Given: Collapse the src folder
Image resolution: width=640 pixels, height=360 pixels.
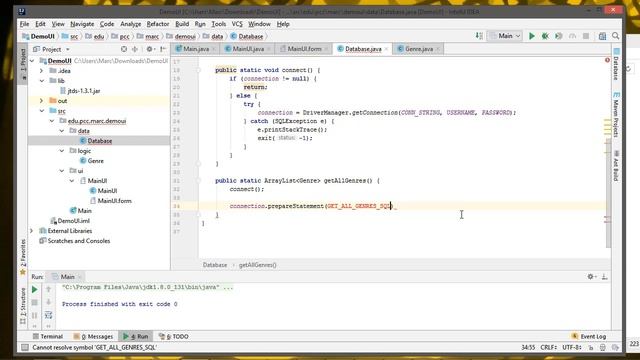Looking at the screenshot, I should pyautogui.click(x=42, y=111).
